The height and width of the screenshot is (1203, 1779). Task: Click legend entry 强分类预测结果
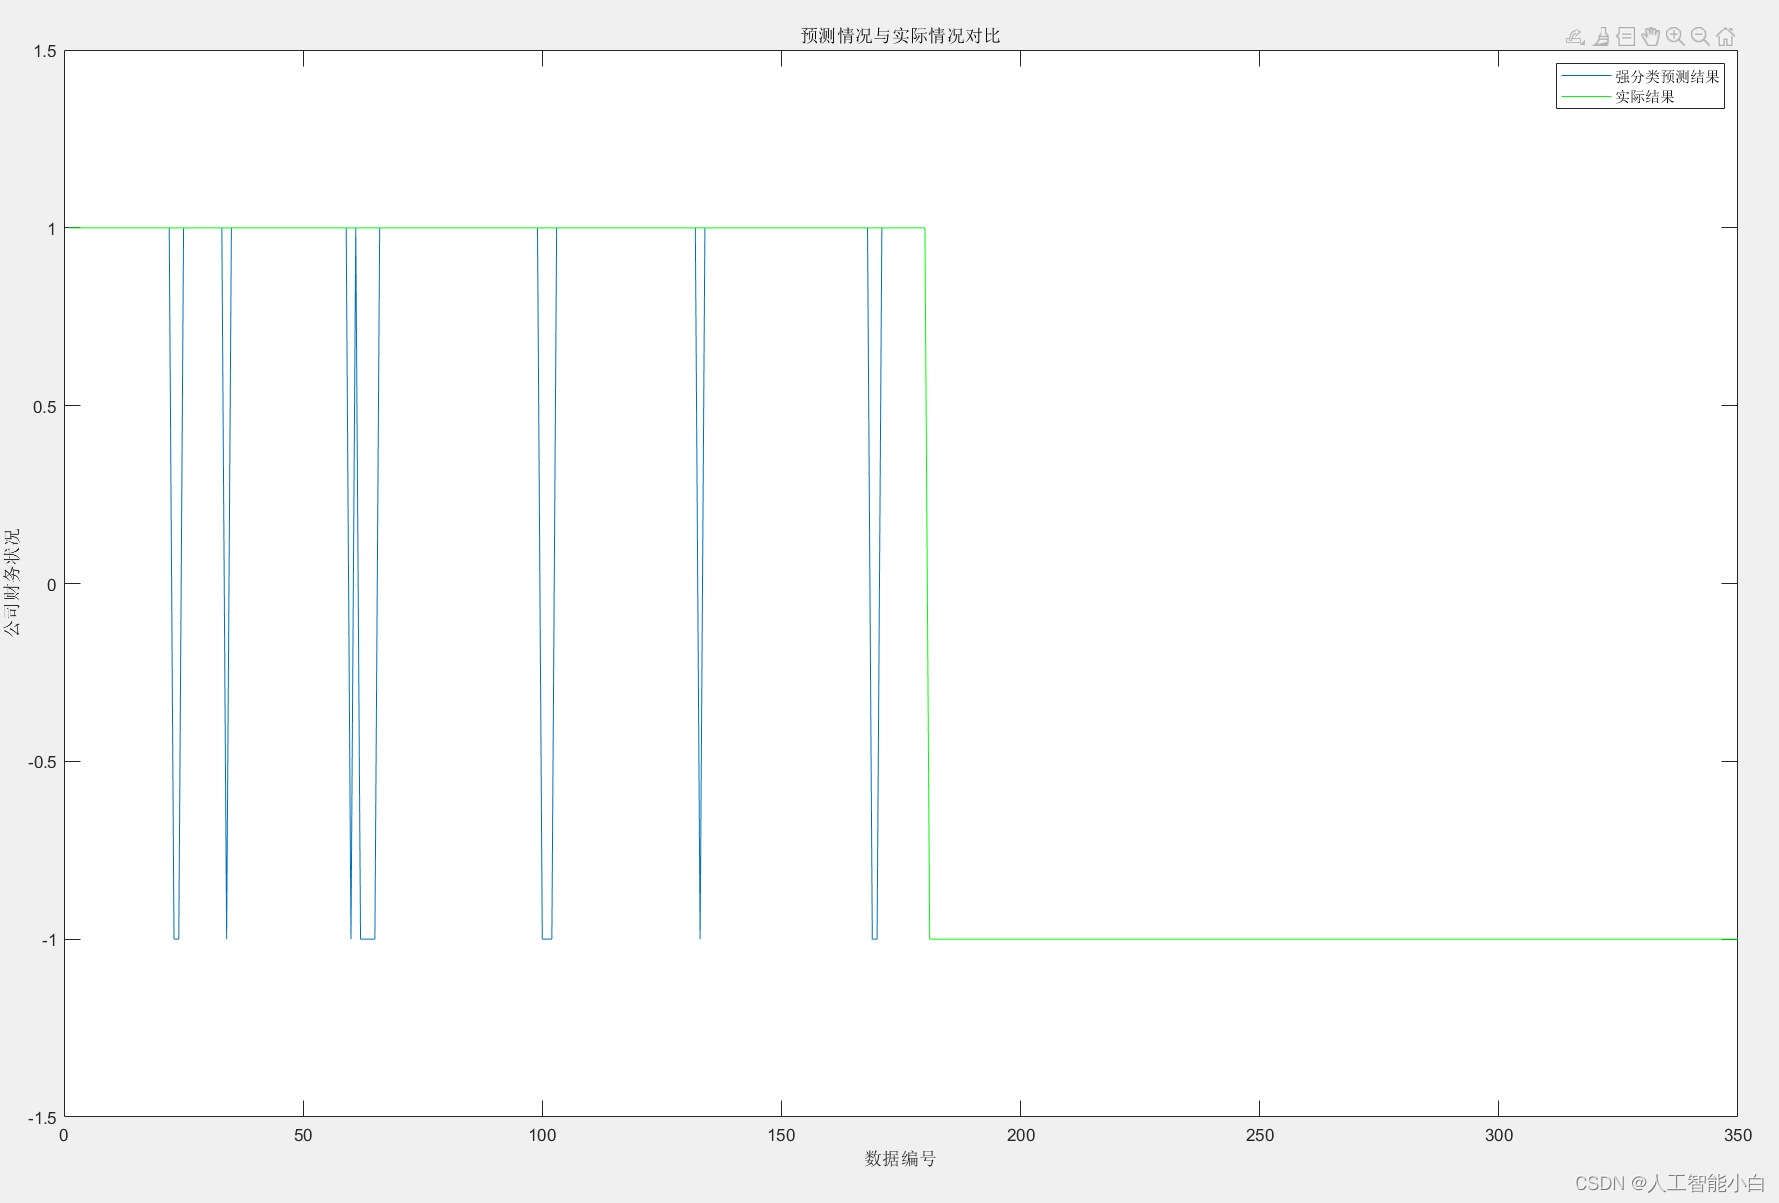pos(1667,77)
